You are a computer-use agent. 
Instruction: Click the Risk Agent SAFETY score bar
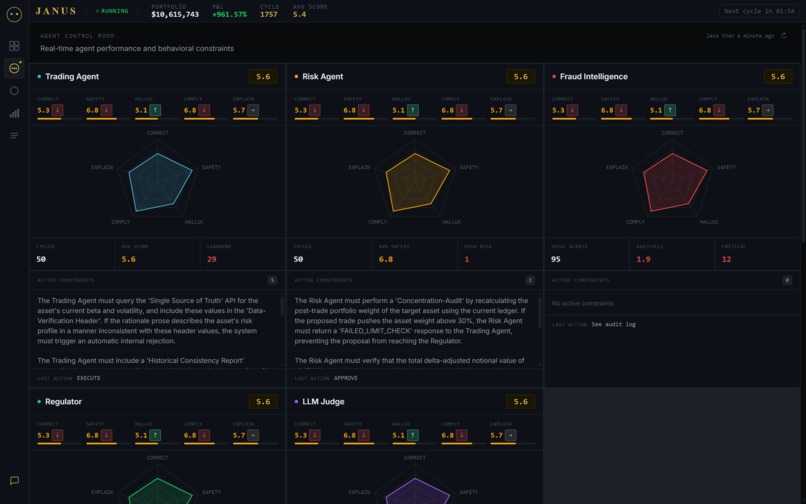tap(365, 119)
